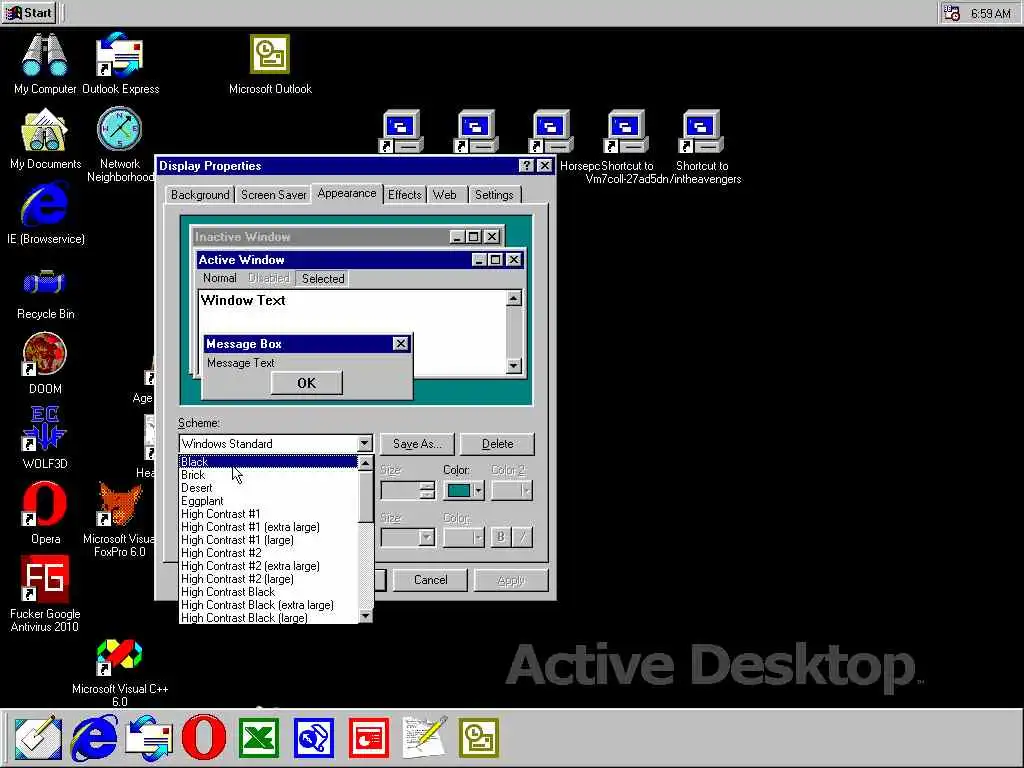Open the Outlook Express desktop icon
This screenshot has width=1024, height=768.
120,63
